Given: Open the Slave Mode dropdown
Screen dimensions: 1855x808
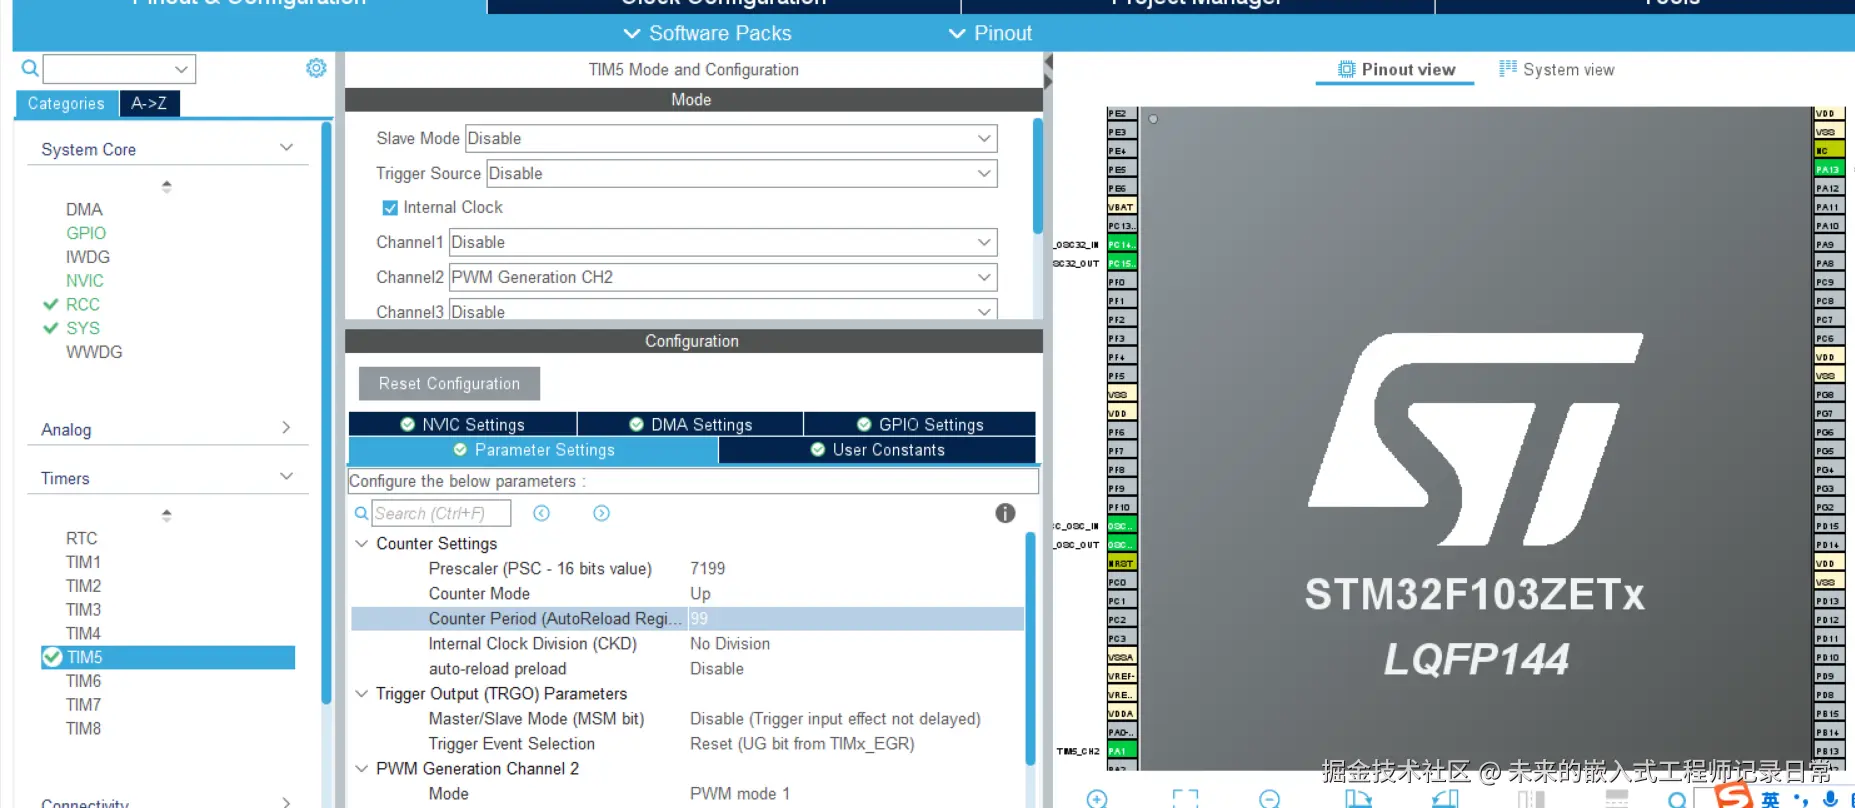Looking at the screenshot, I should point(731,138).
